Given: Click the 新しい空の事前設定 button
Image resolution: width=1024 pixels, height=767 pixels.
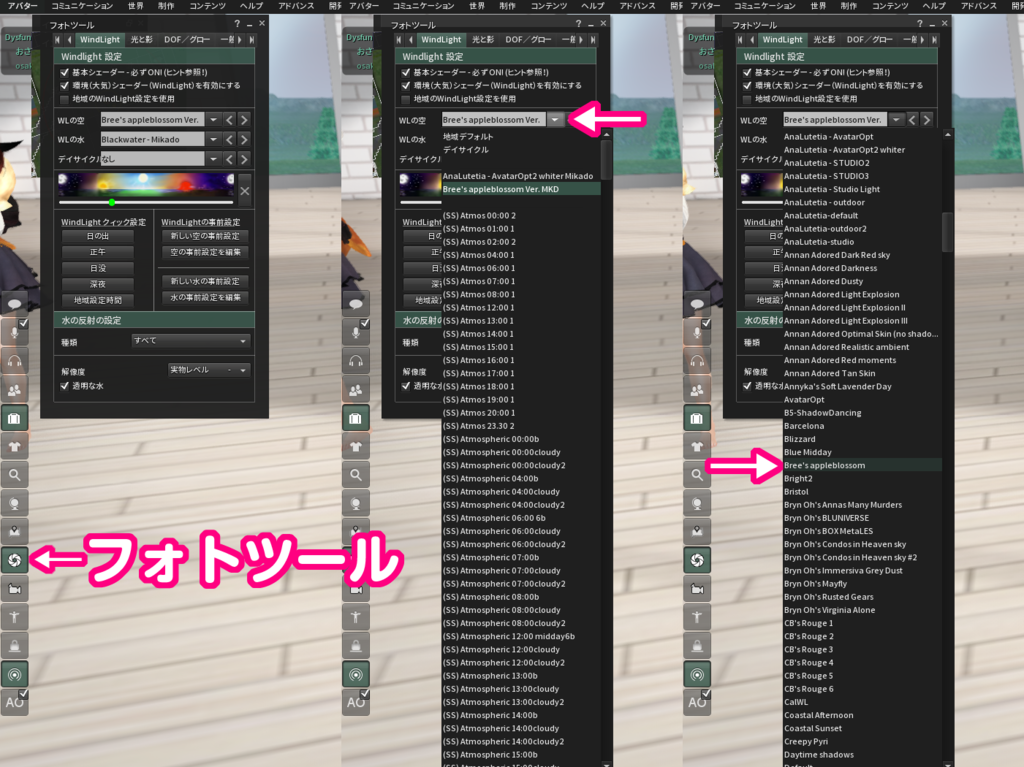Looking at the screenshot, I should 203,237.
